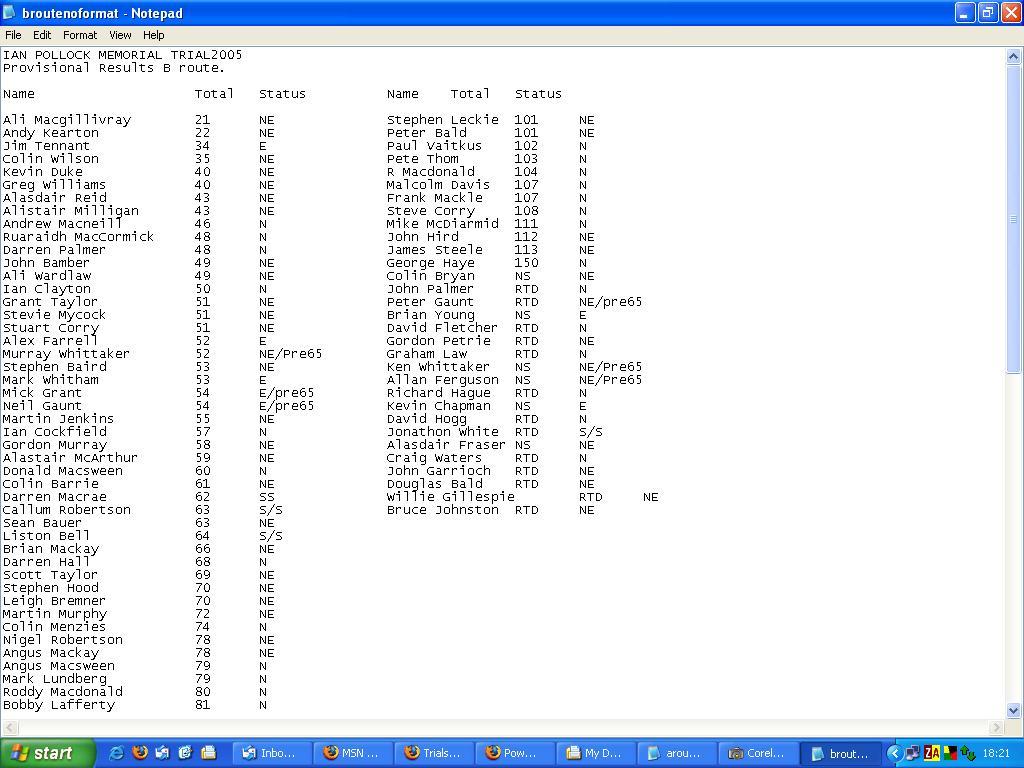Open the Help menu
1024x768 pixels.
153,35
